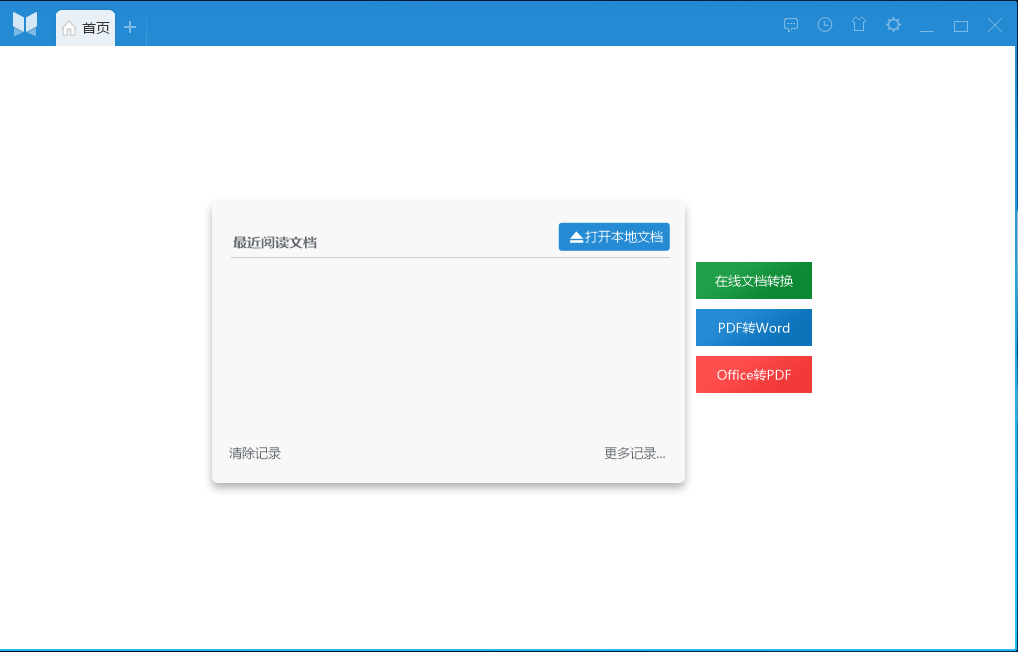Click the blank title bar area beside the tabs
Screen dimensions: 1018x652
(450, 24)
